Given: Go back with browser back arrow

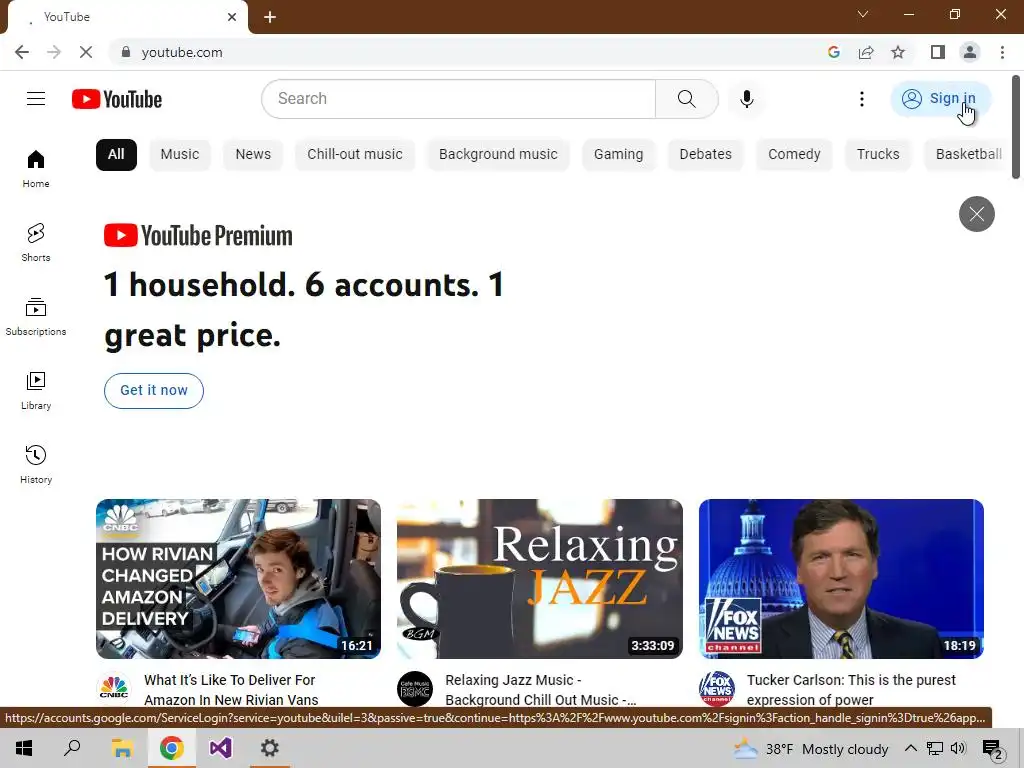Looking at the screenshot, I should click(22, 52).
